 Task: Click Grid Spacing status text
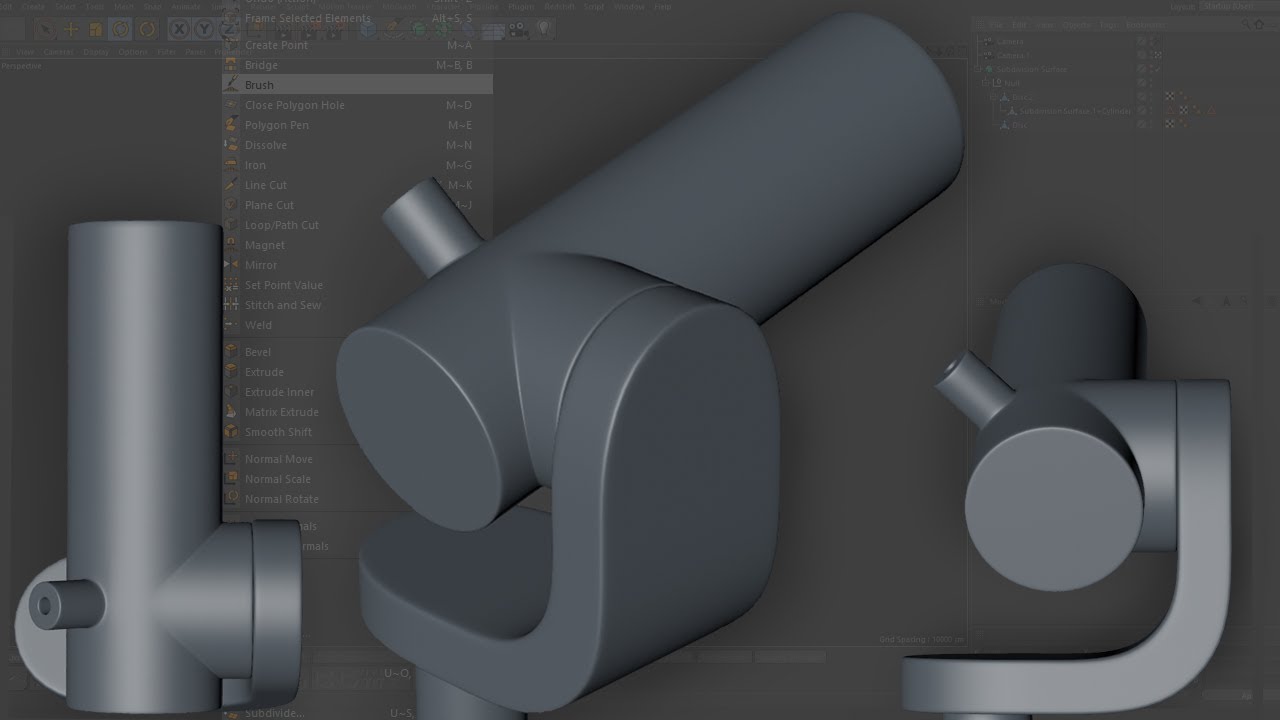point(922,638)
